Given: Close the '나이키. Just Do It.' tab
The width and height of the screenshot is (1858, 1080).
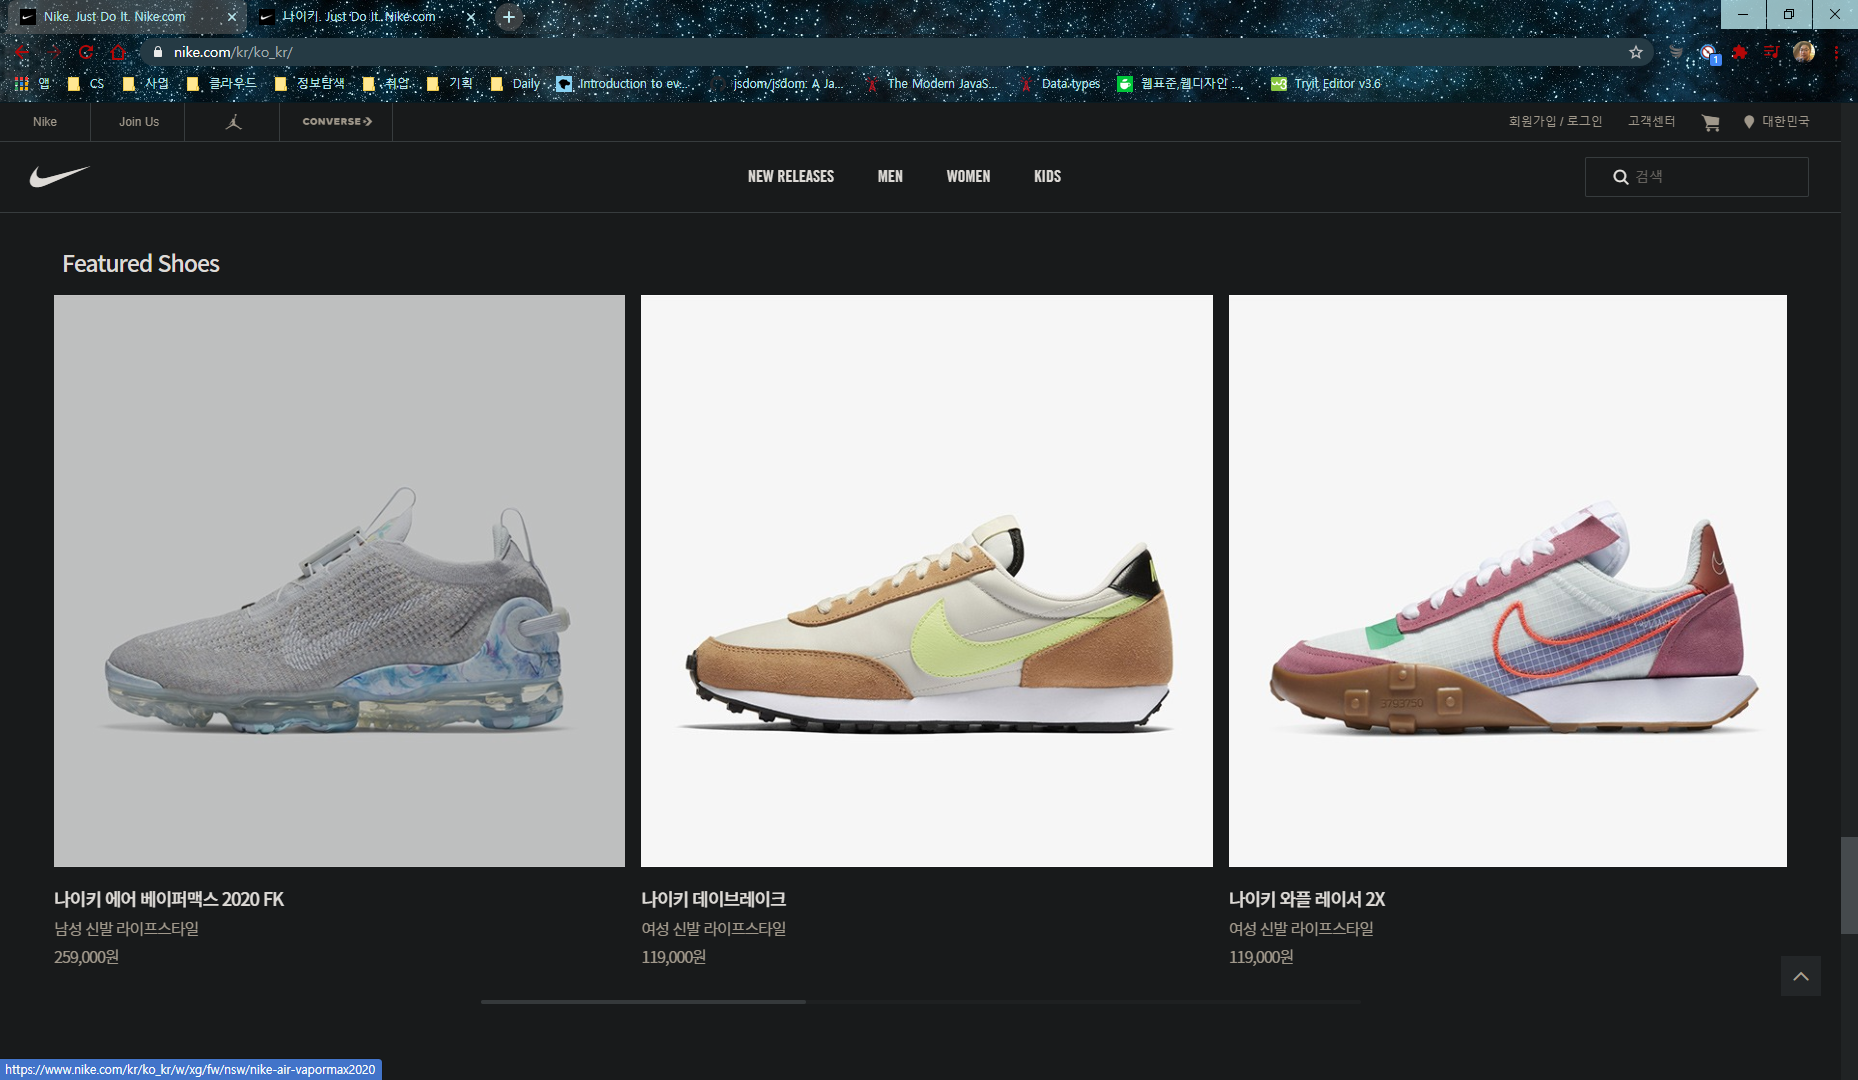Looking at the screenshot, I should tap(471, 17).
